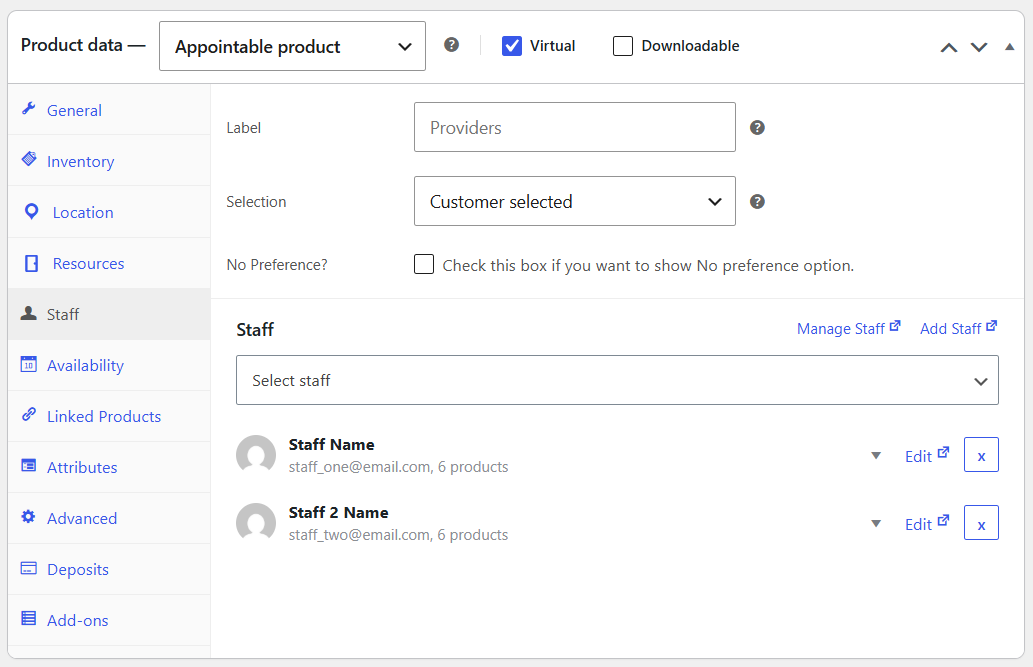1033x667 pixels.
Task: Select the Staff tab
Action: 109,314
